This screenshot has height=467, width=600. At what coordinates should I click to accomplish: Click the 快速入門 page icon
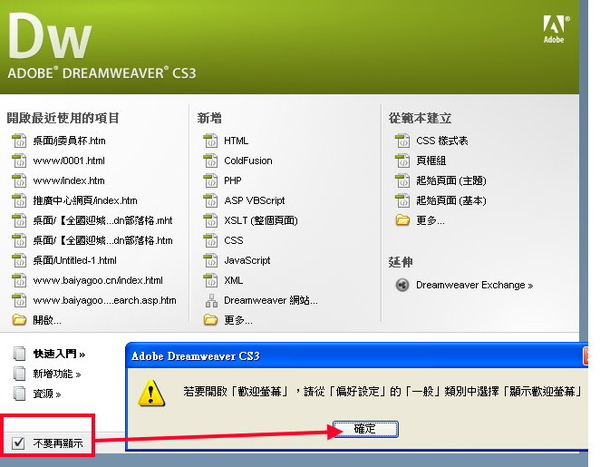click(x=19, y=354)
